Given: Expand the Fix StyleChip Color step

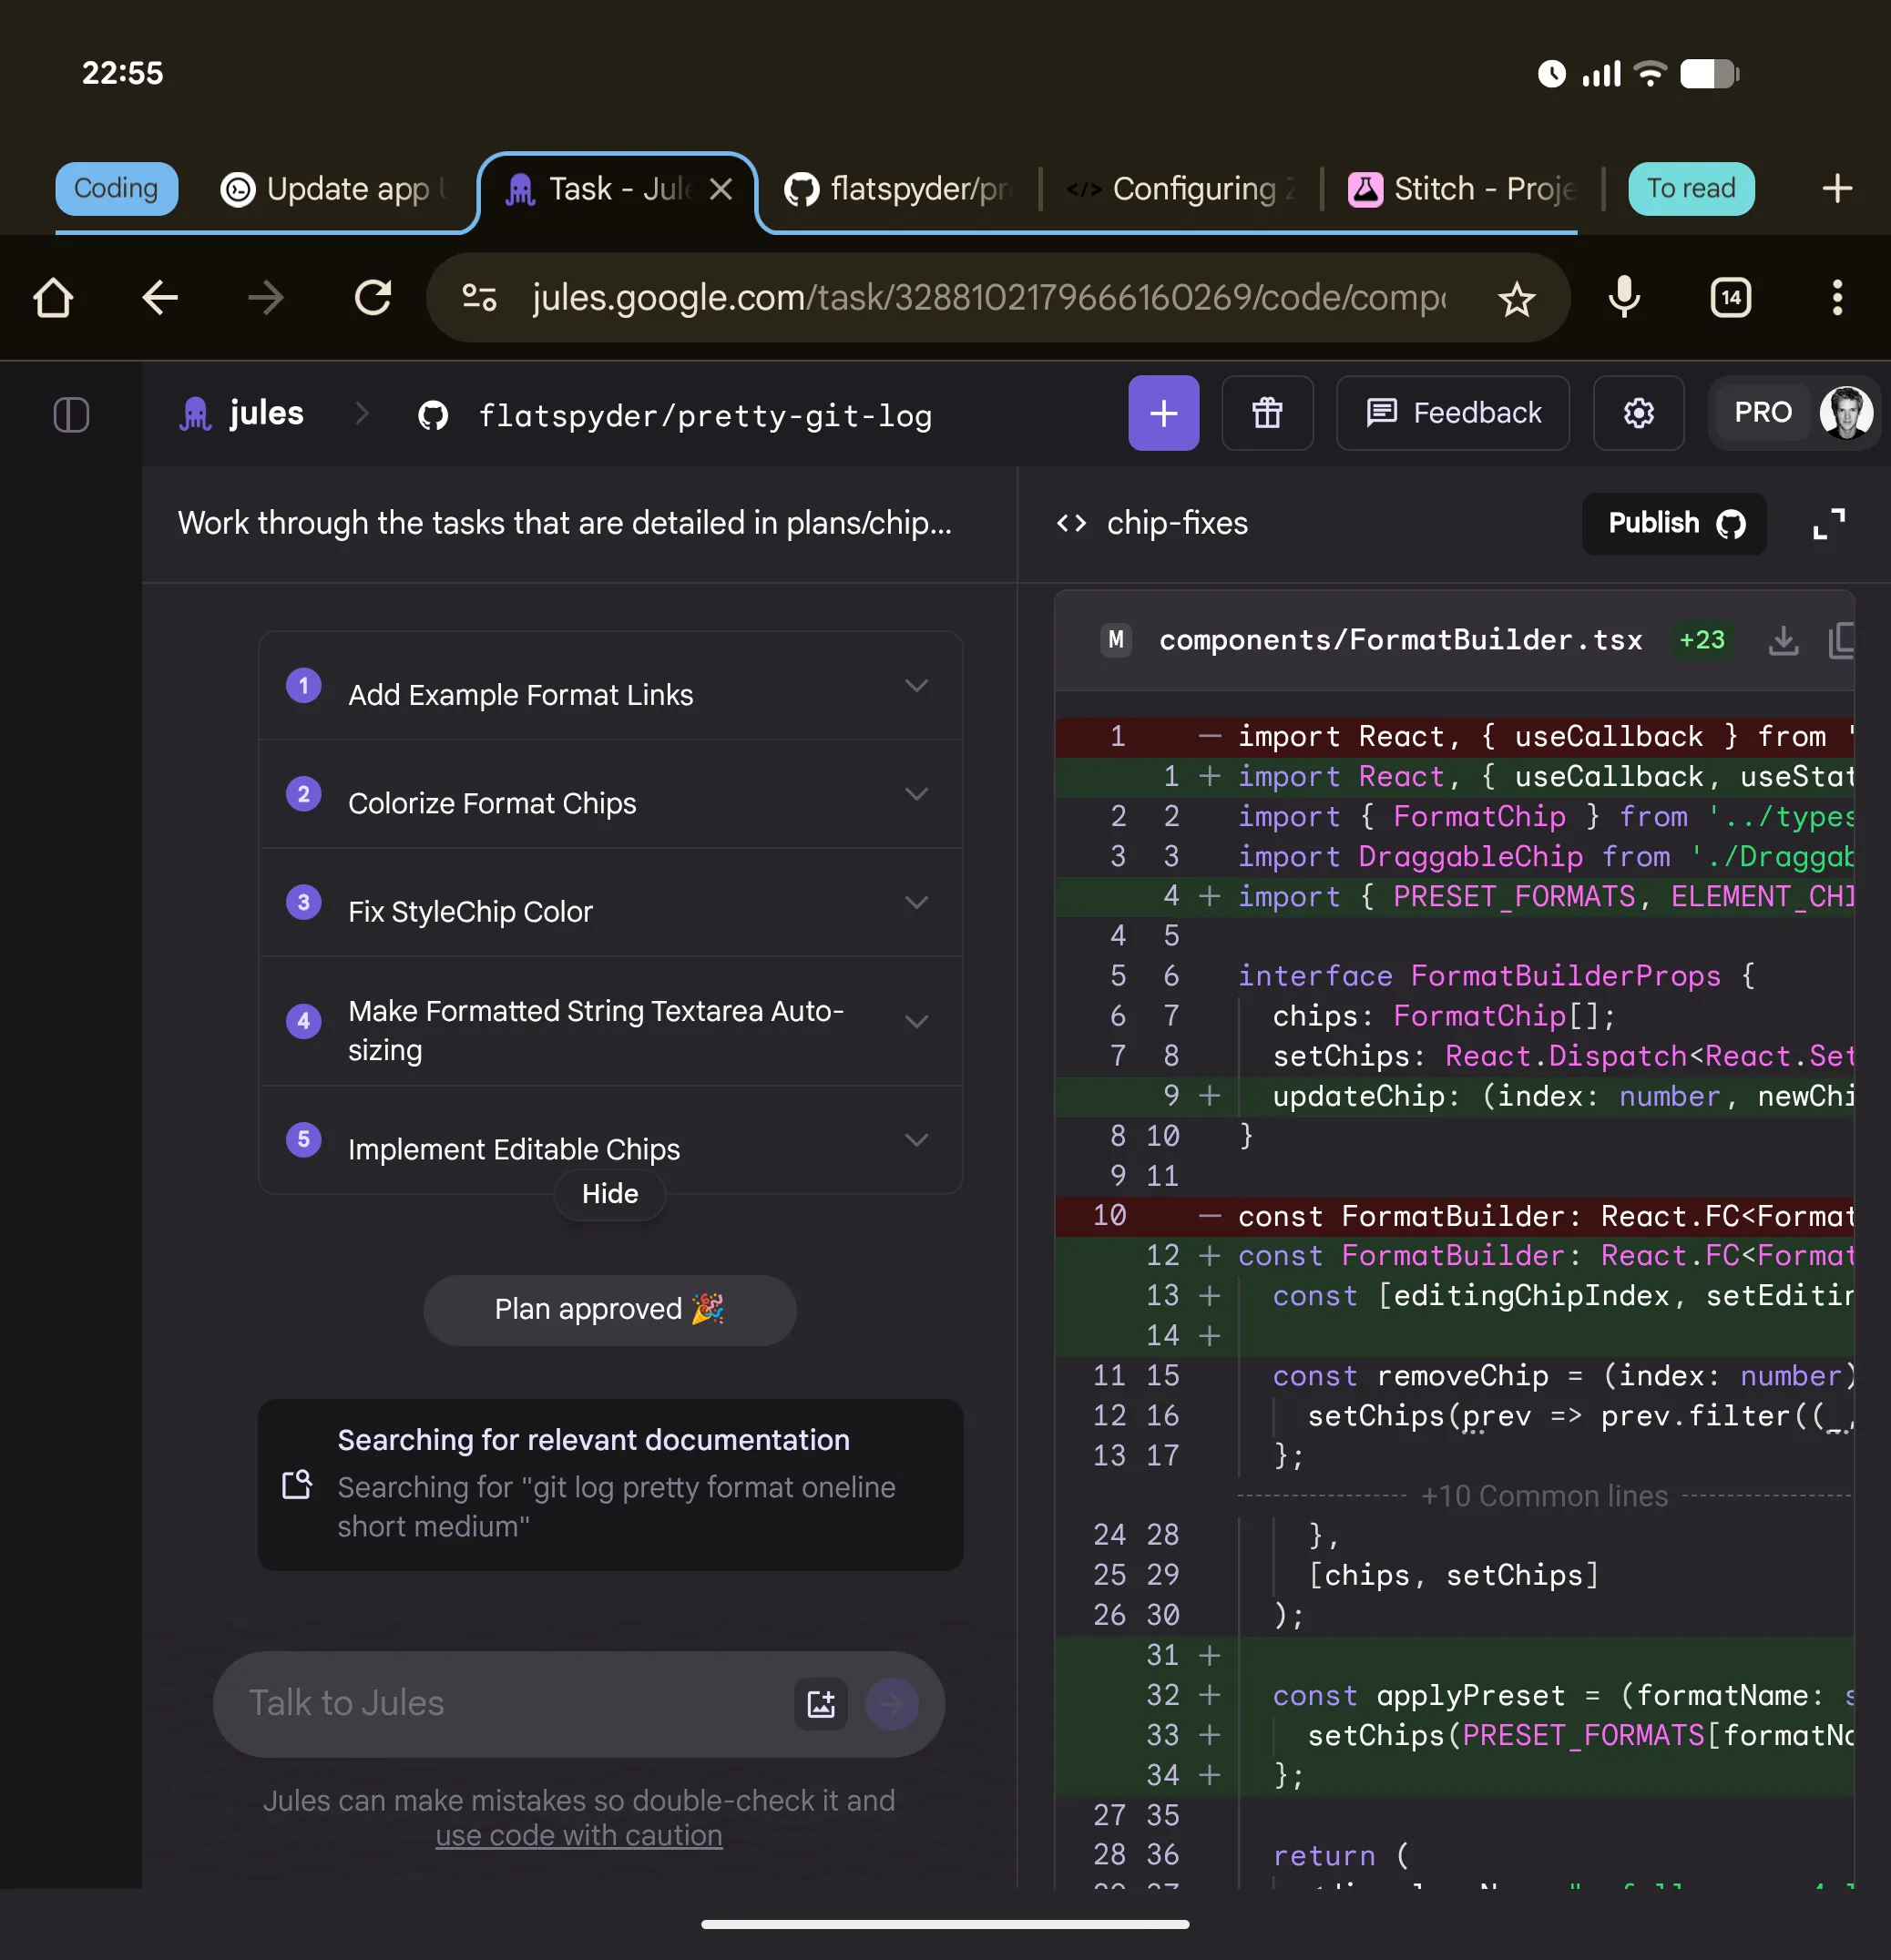Looking at the screenshot, I should (916, 903).
